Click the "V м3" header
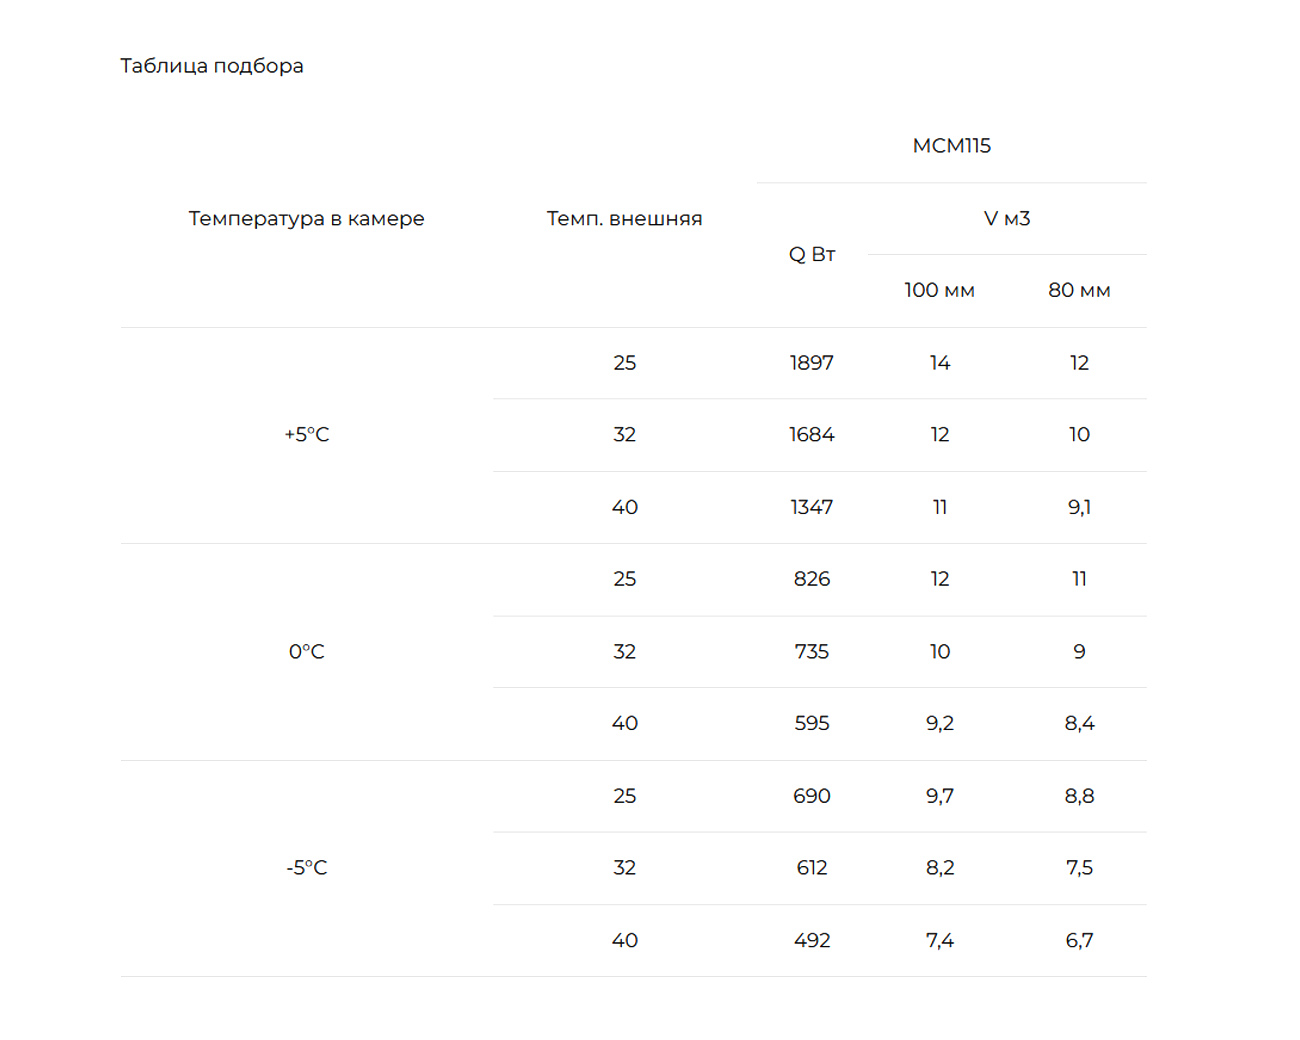 click(x=1006, y=219)
